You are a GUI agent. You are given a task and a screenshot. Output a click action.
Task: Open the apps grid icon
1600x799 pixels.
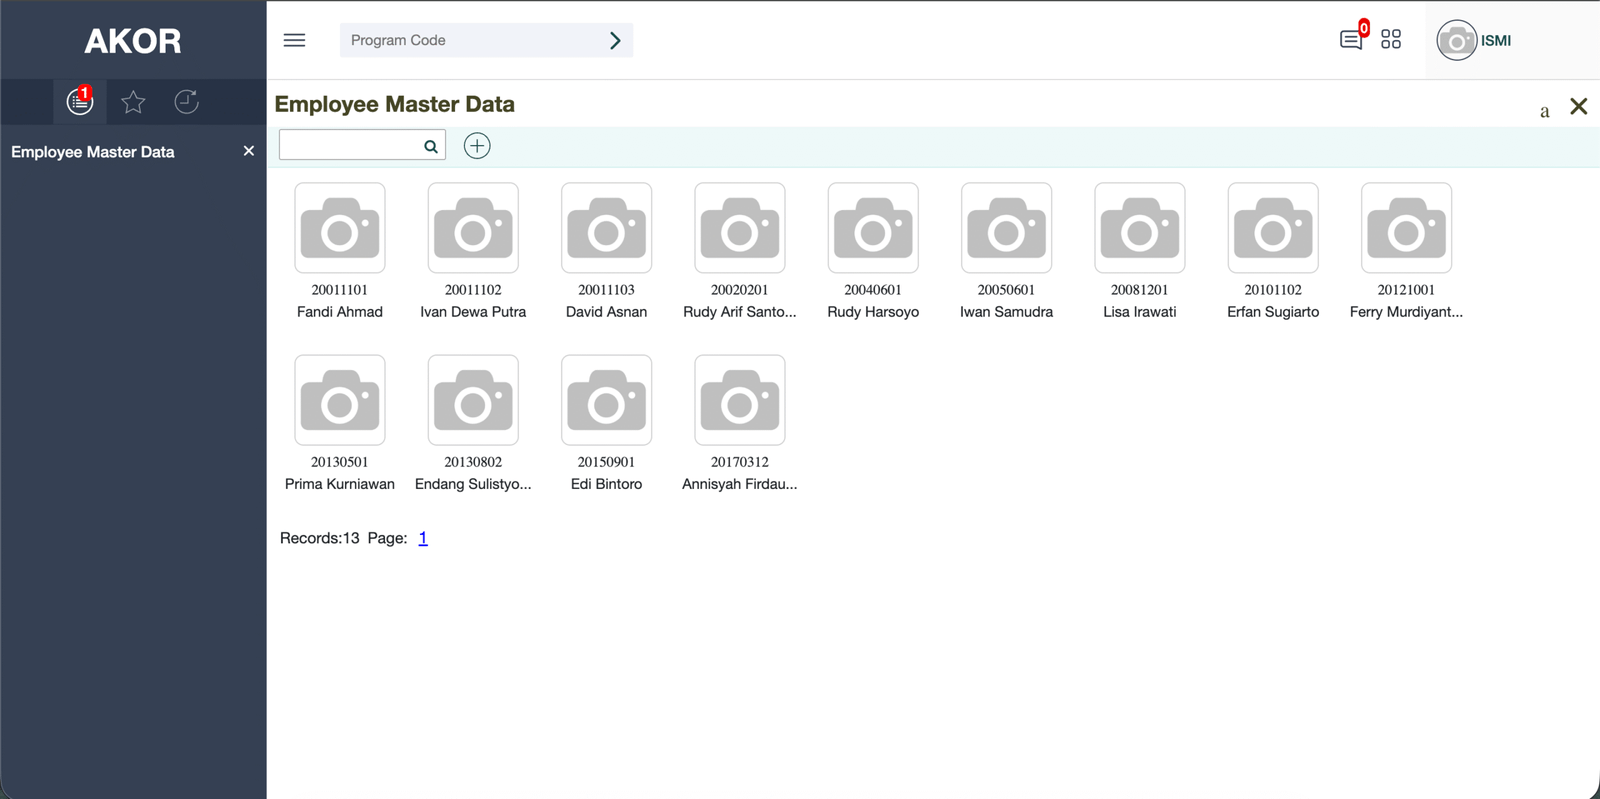point(1391,40)
